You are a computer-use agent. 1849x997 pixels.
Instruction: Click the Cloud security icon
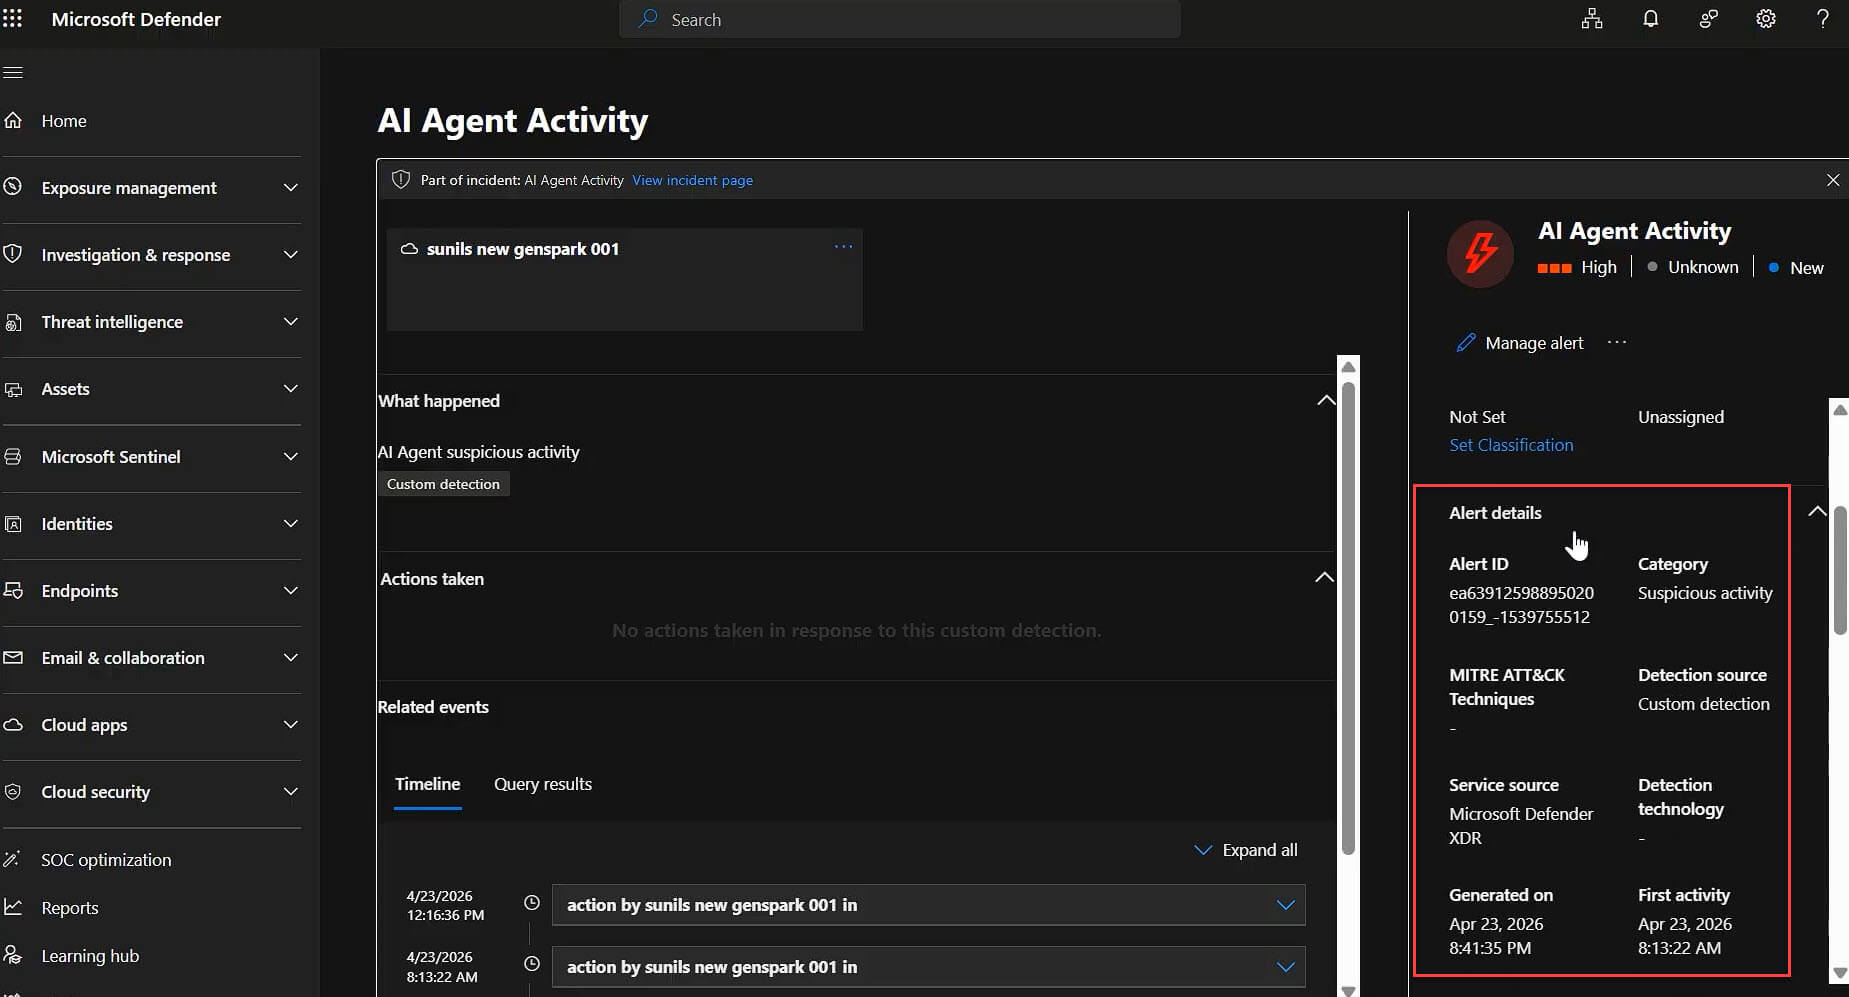tap(13, 791)
